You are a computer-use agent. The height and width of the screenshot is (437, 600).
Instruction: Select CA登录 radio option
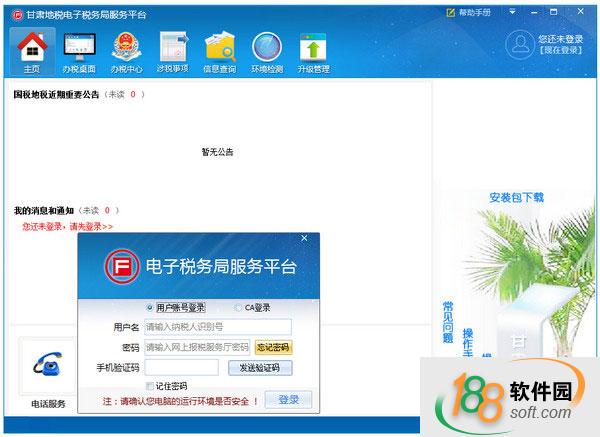tap(238, 308)
